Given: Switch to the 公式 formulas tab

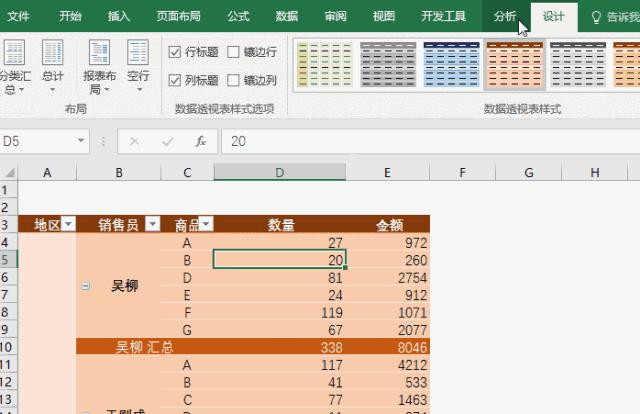Looking at the screenshot, I should 238,16.
